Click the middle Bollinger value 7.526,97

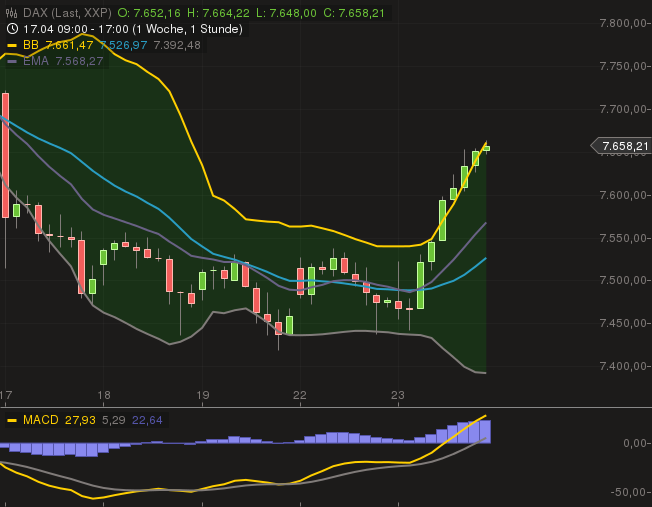coord(123,45)
